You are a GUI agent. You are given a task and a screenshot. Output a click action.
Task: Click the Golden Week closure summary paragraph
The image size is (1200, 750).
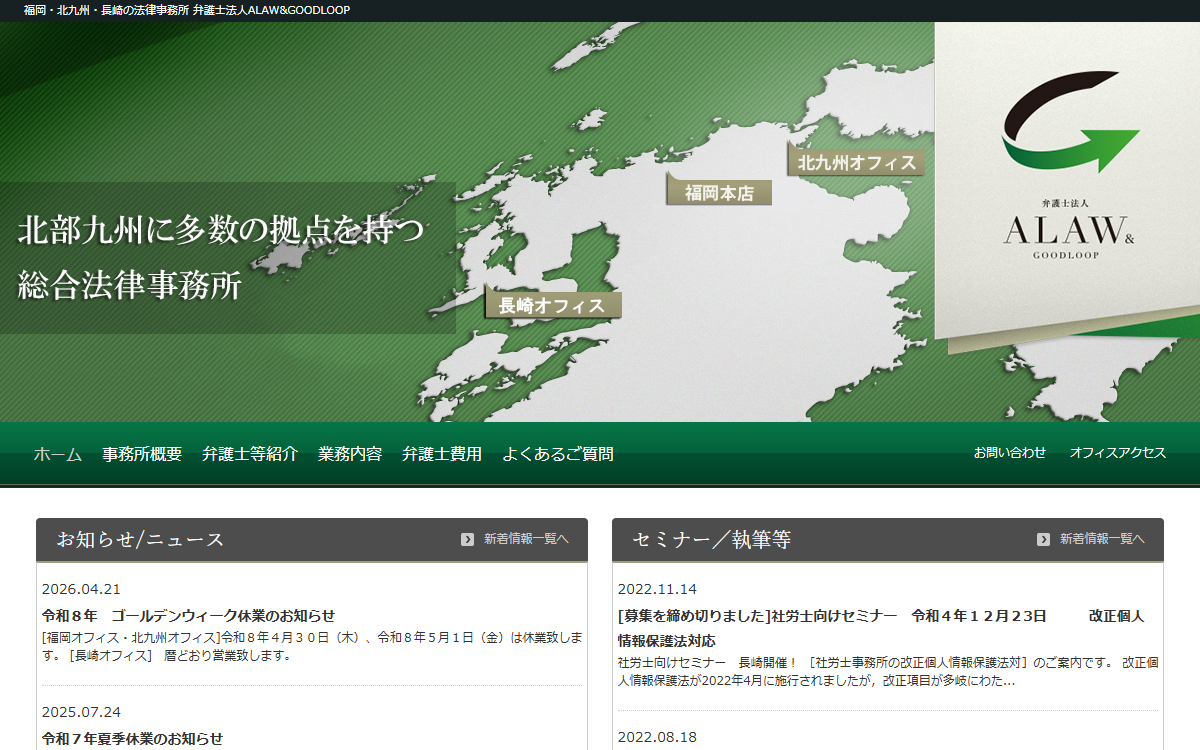(x=312, y=647)
